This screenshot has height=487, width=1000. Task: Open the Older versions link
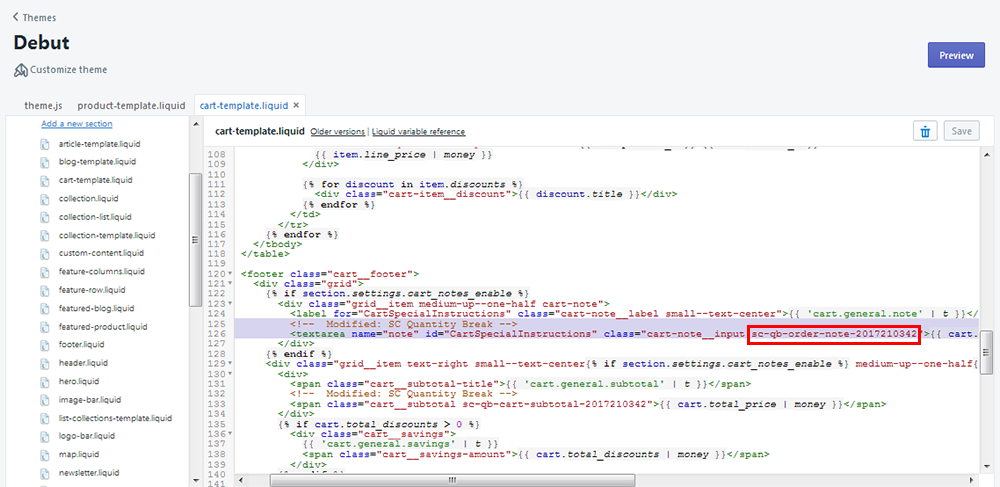[337, 132]
